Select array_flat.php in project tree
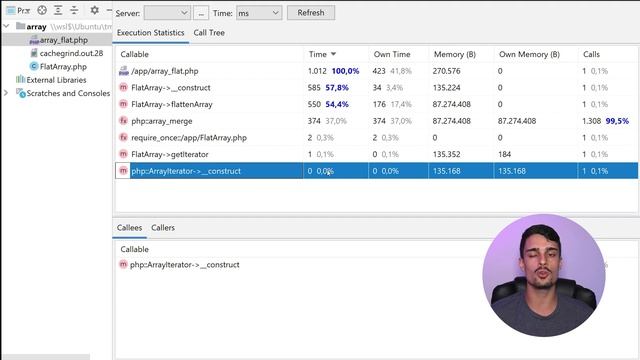The image size is (640, 360). pyautogui.click(x=64, y=40)
